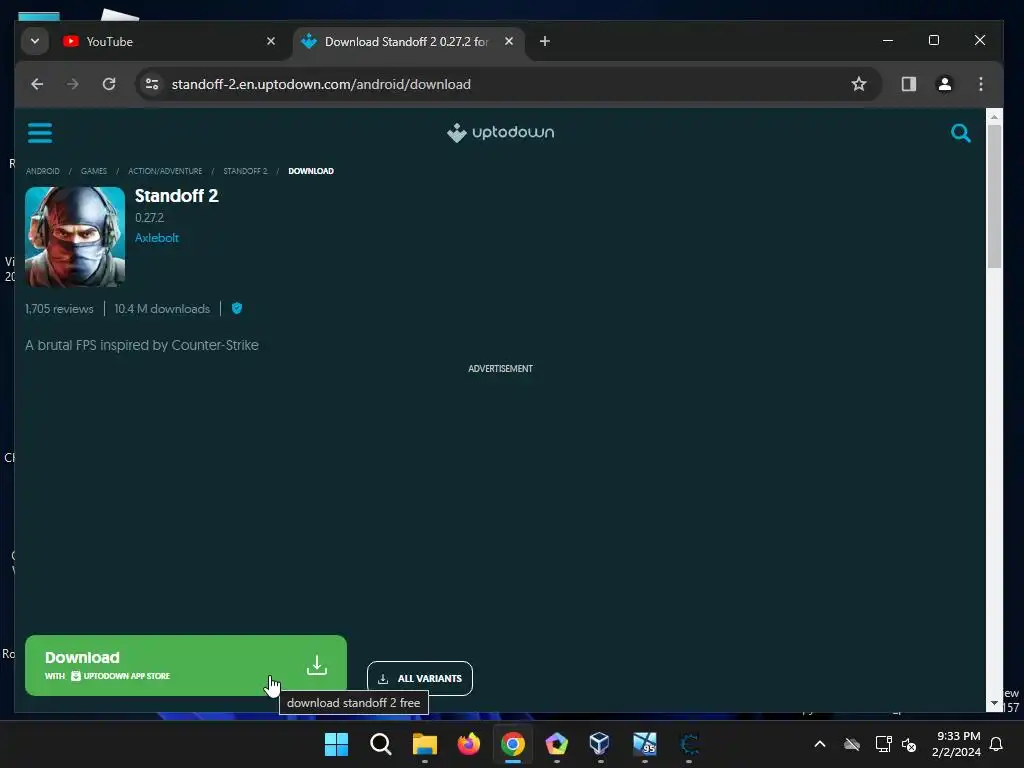
Task: Click the ALL VARIANTS button
Action: point(420,679)
